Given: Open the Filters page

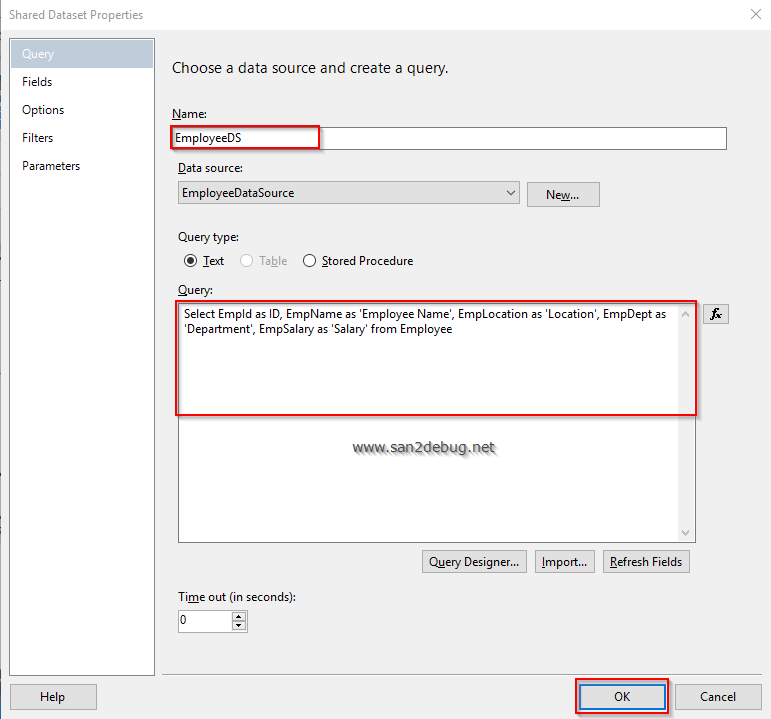Looking at the screenshot, I should tap(38, 138).
